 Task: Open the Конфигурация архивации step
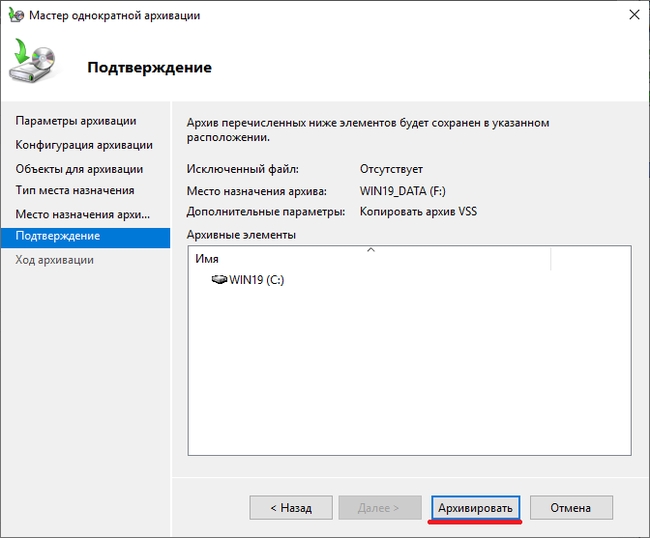[84, 145]
